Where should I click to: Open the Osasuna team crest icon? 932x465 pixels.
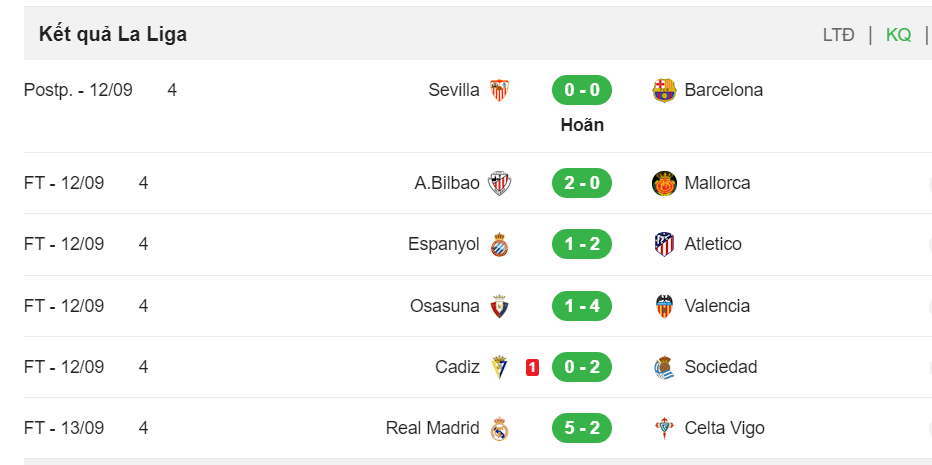pyautogui.click(x=499, y=306)
